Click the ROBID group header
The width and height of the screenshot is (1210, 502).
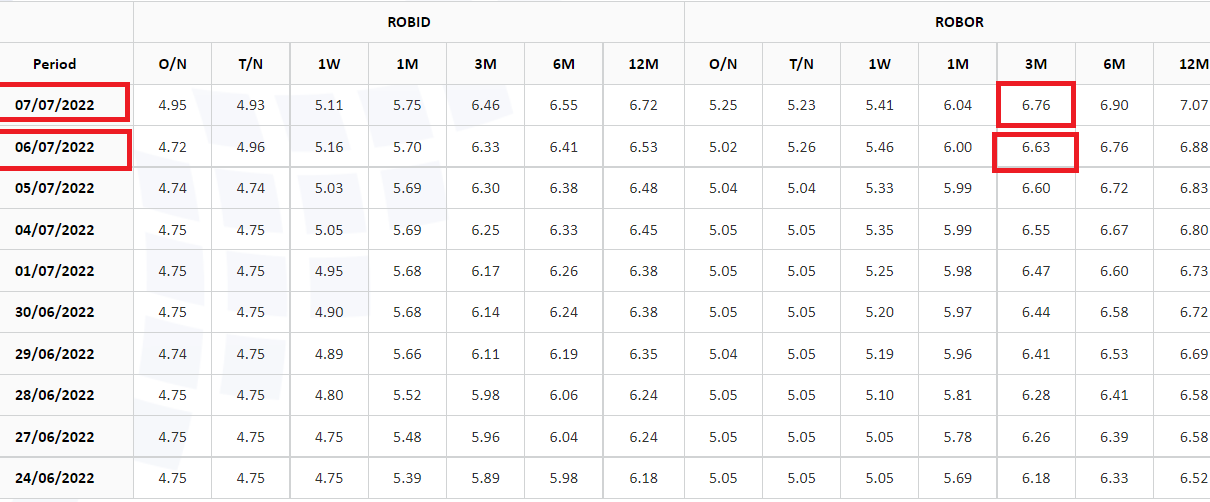point(409,21)
